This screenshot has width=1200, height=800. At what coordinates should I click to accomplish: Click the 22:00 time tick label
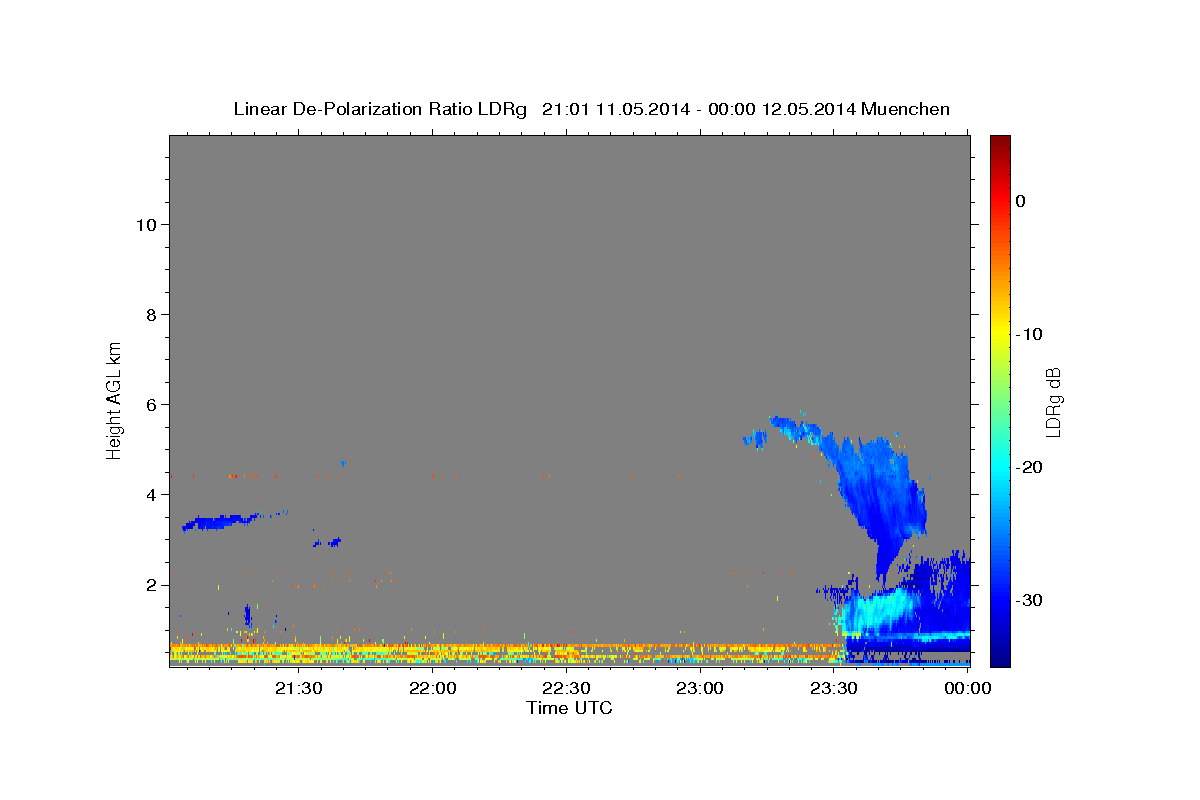(x=432, y=688)
